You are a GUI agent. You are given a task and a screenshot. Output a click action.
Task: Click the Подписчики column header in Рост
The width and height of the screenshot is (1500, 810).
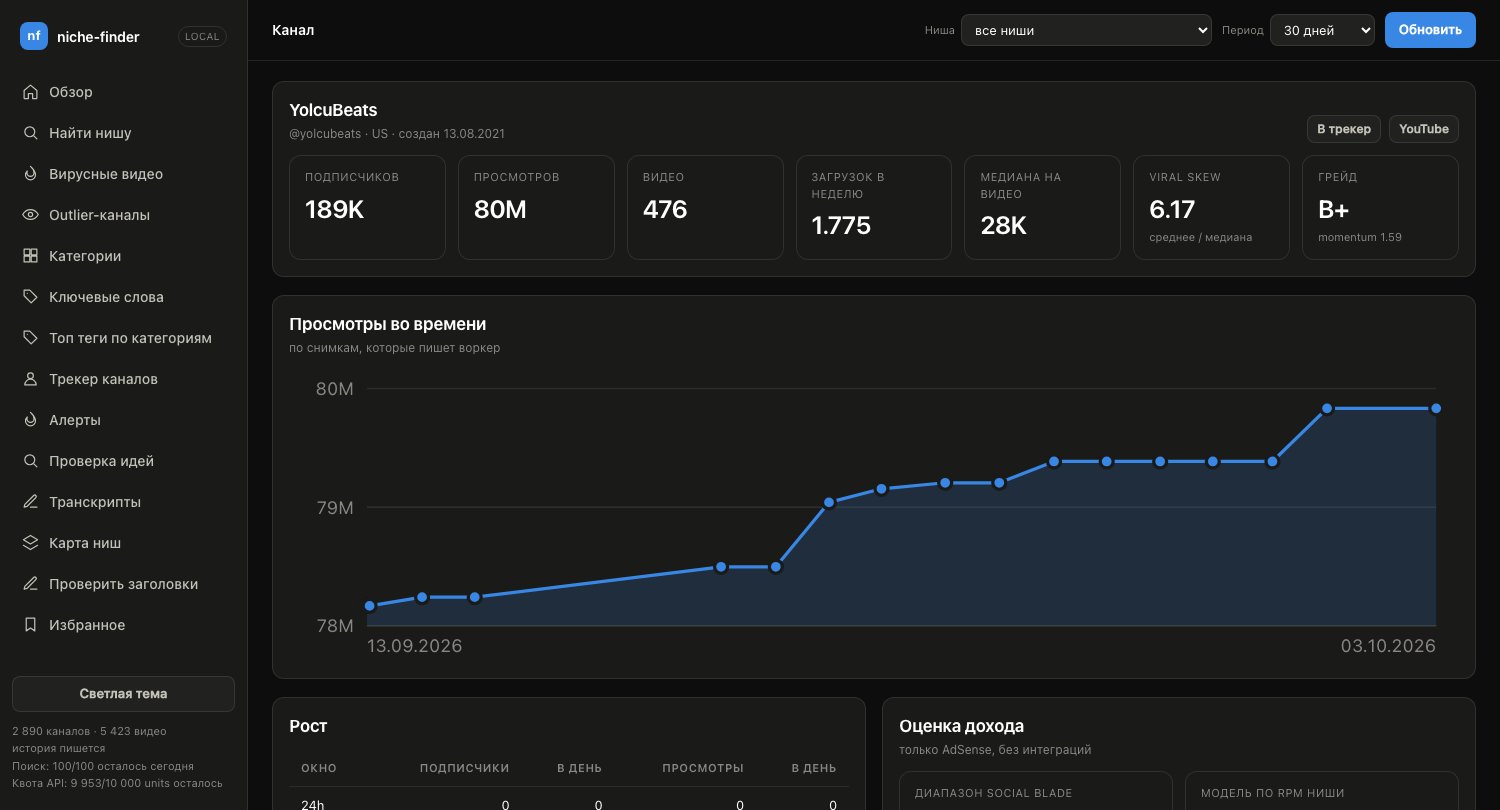coord(464,768)
